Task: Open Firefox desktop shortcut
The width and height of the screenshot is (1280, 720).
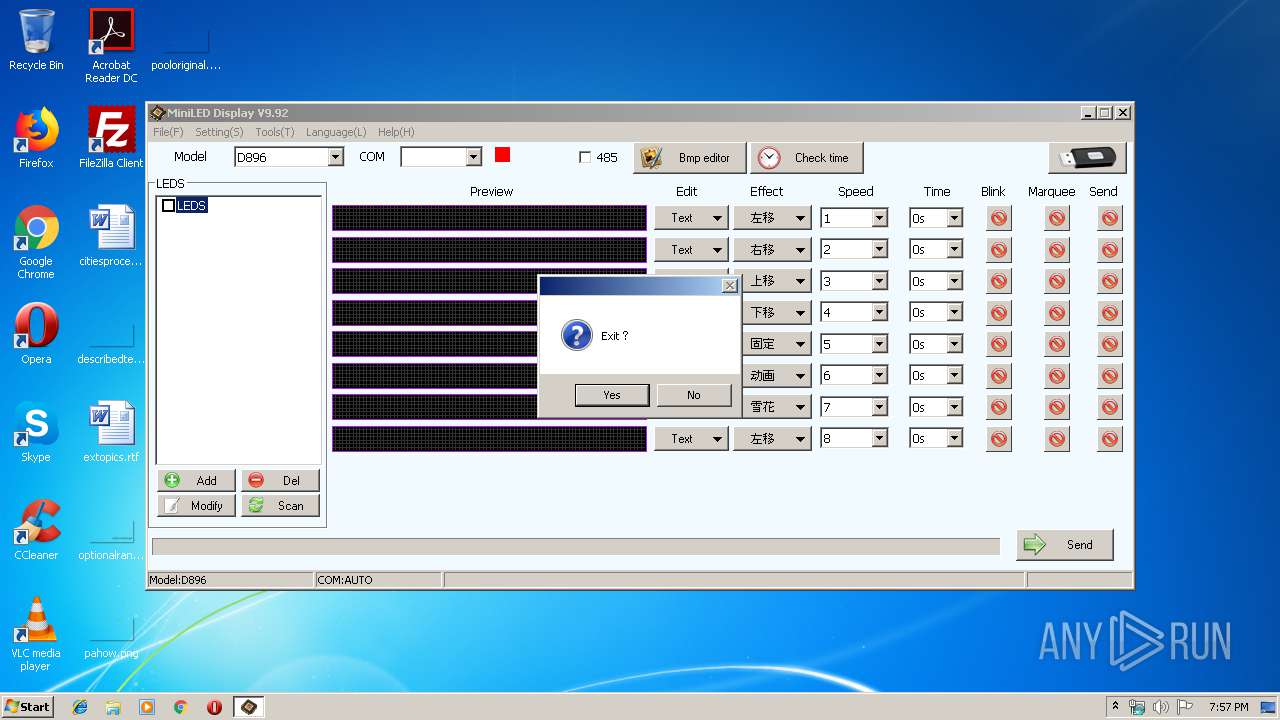Action: (x=36, y=138)
